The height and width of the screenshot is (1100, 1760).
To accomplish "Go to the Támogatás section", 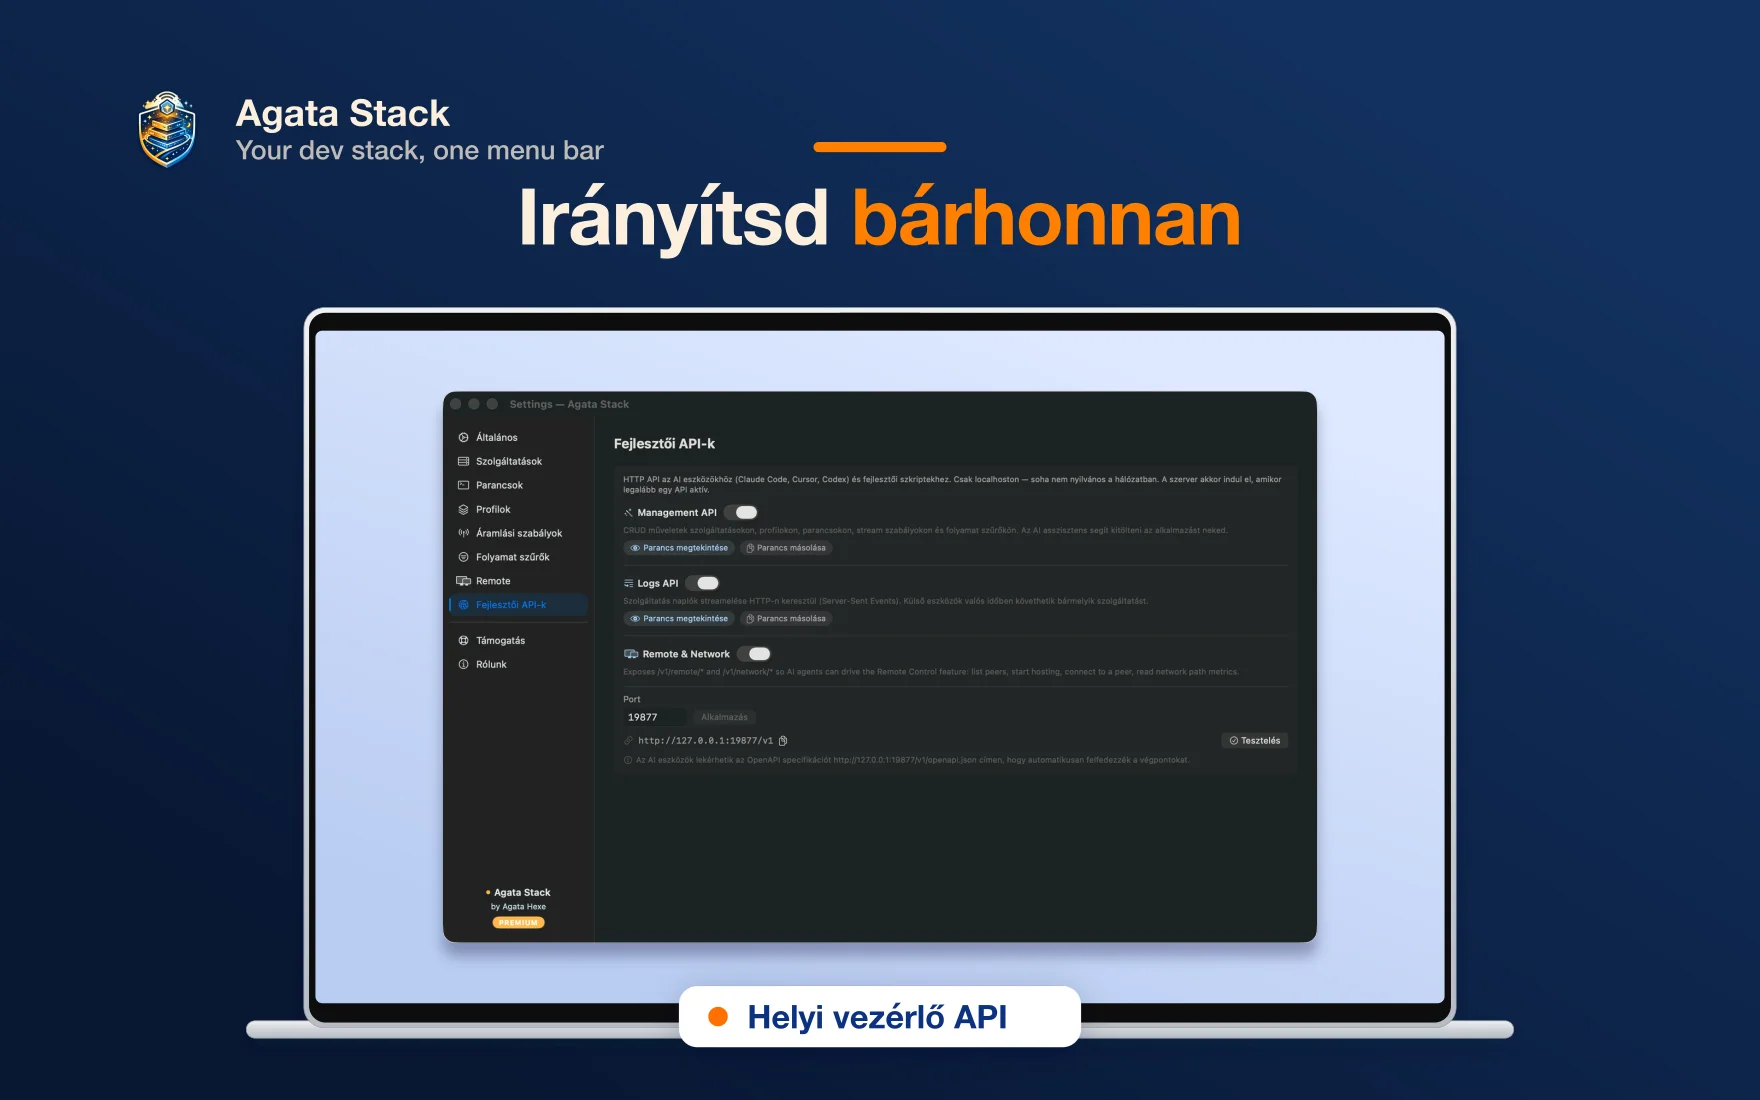I will click(x=518, y=641).
